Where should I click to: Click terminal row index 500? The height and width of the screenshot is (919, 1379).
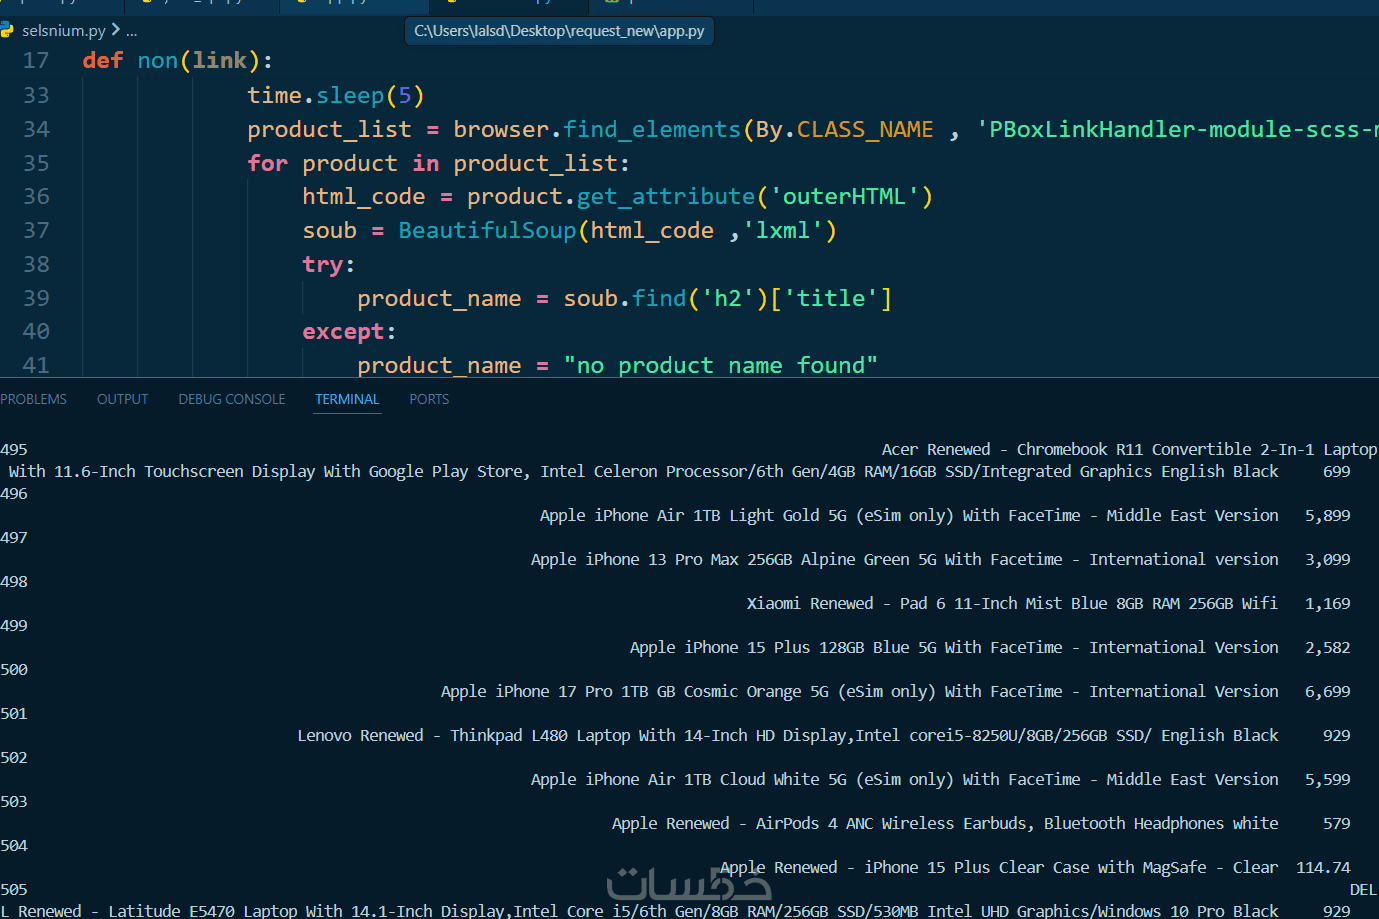pyautogui.click(x=14, y=670)
